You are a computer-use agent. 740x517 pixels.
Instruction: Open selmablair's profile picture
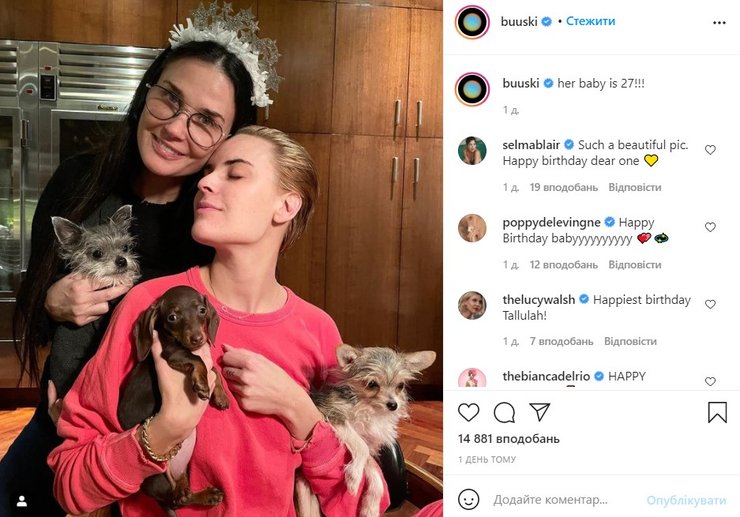pos(472,150)
